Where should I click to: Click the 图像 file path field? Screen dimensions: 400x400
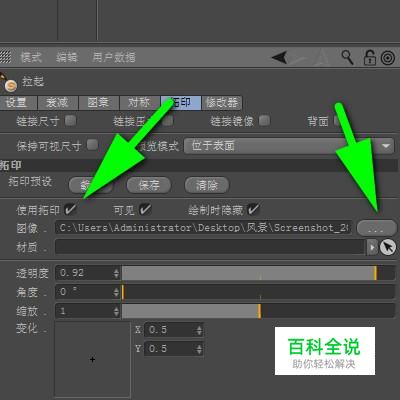click(x=203, y=228)
